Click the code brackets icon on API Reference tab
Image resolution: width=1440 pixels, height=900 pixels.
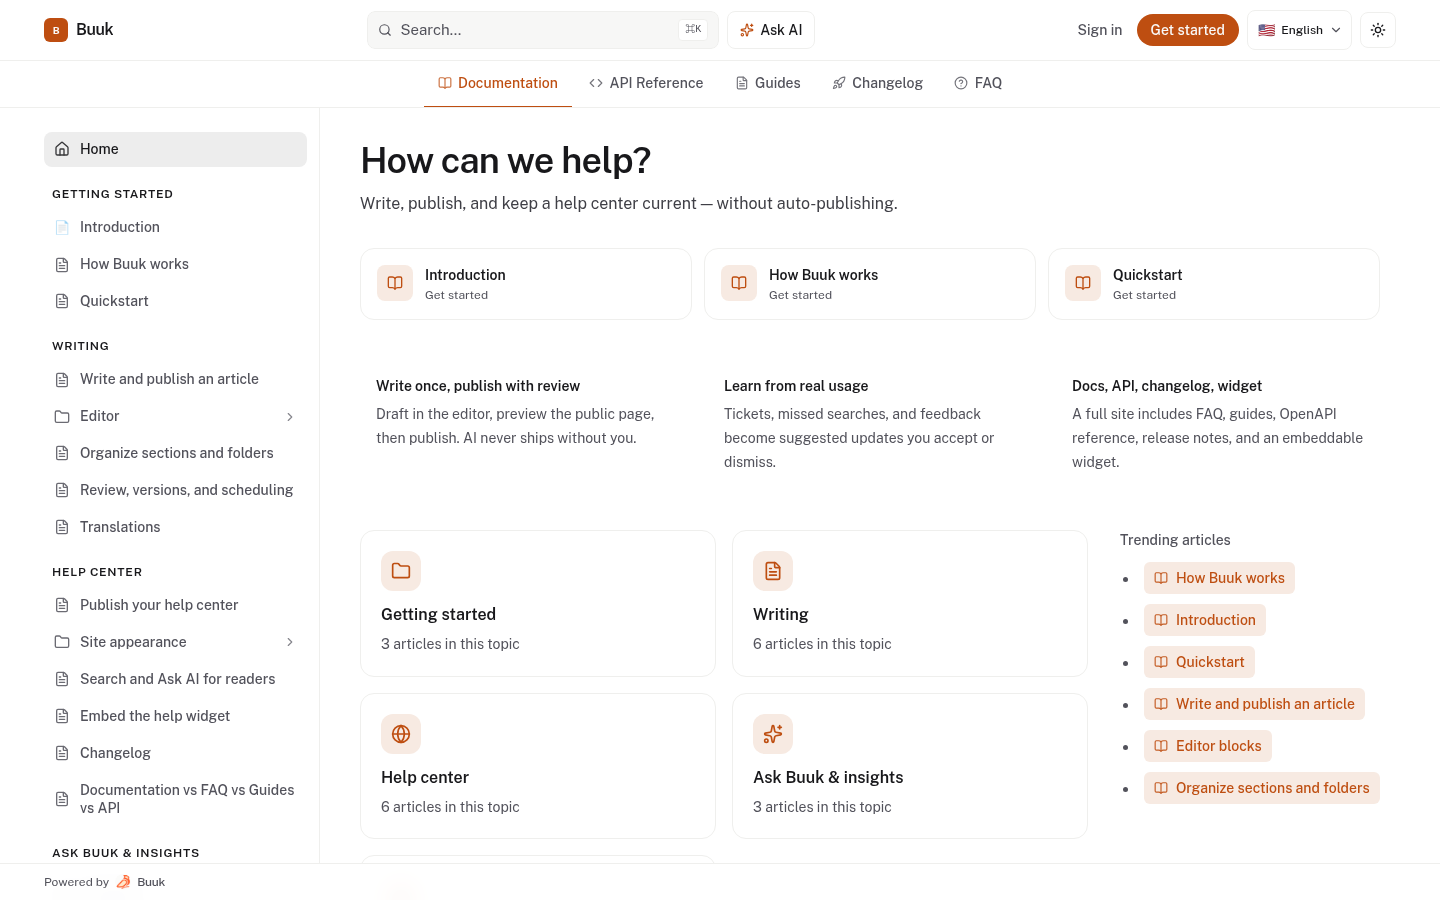pos(596,83)
